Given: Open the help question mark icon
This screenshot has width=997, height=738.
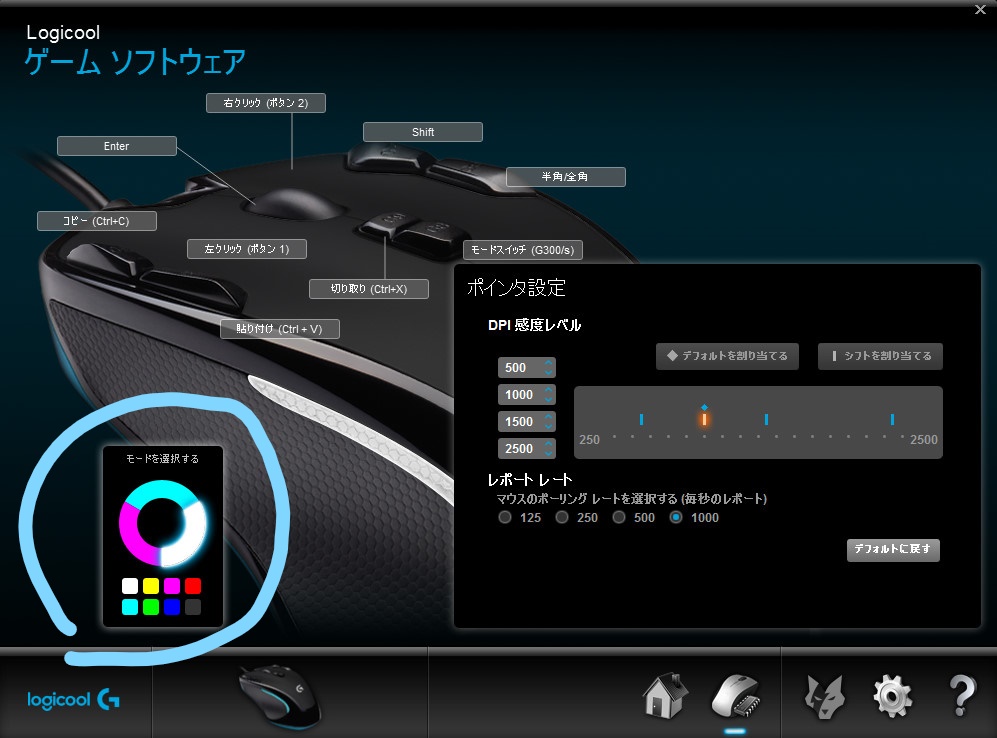Looking at the screenshot, I should coord(962,695).
